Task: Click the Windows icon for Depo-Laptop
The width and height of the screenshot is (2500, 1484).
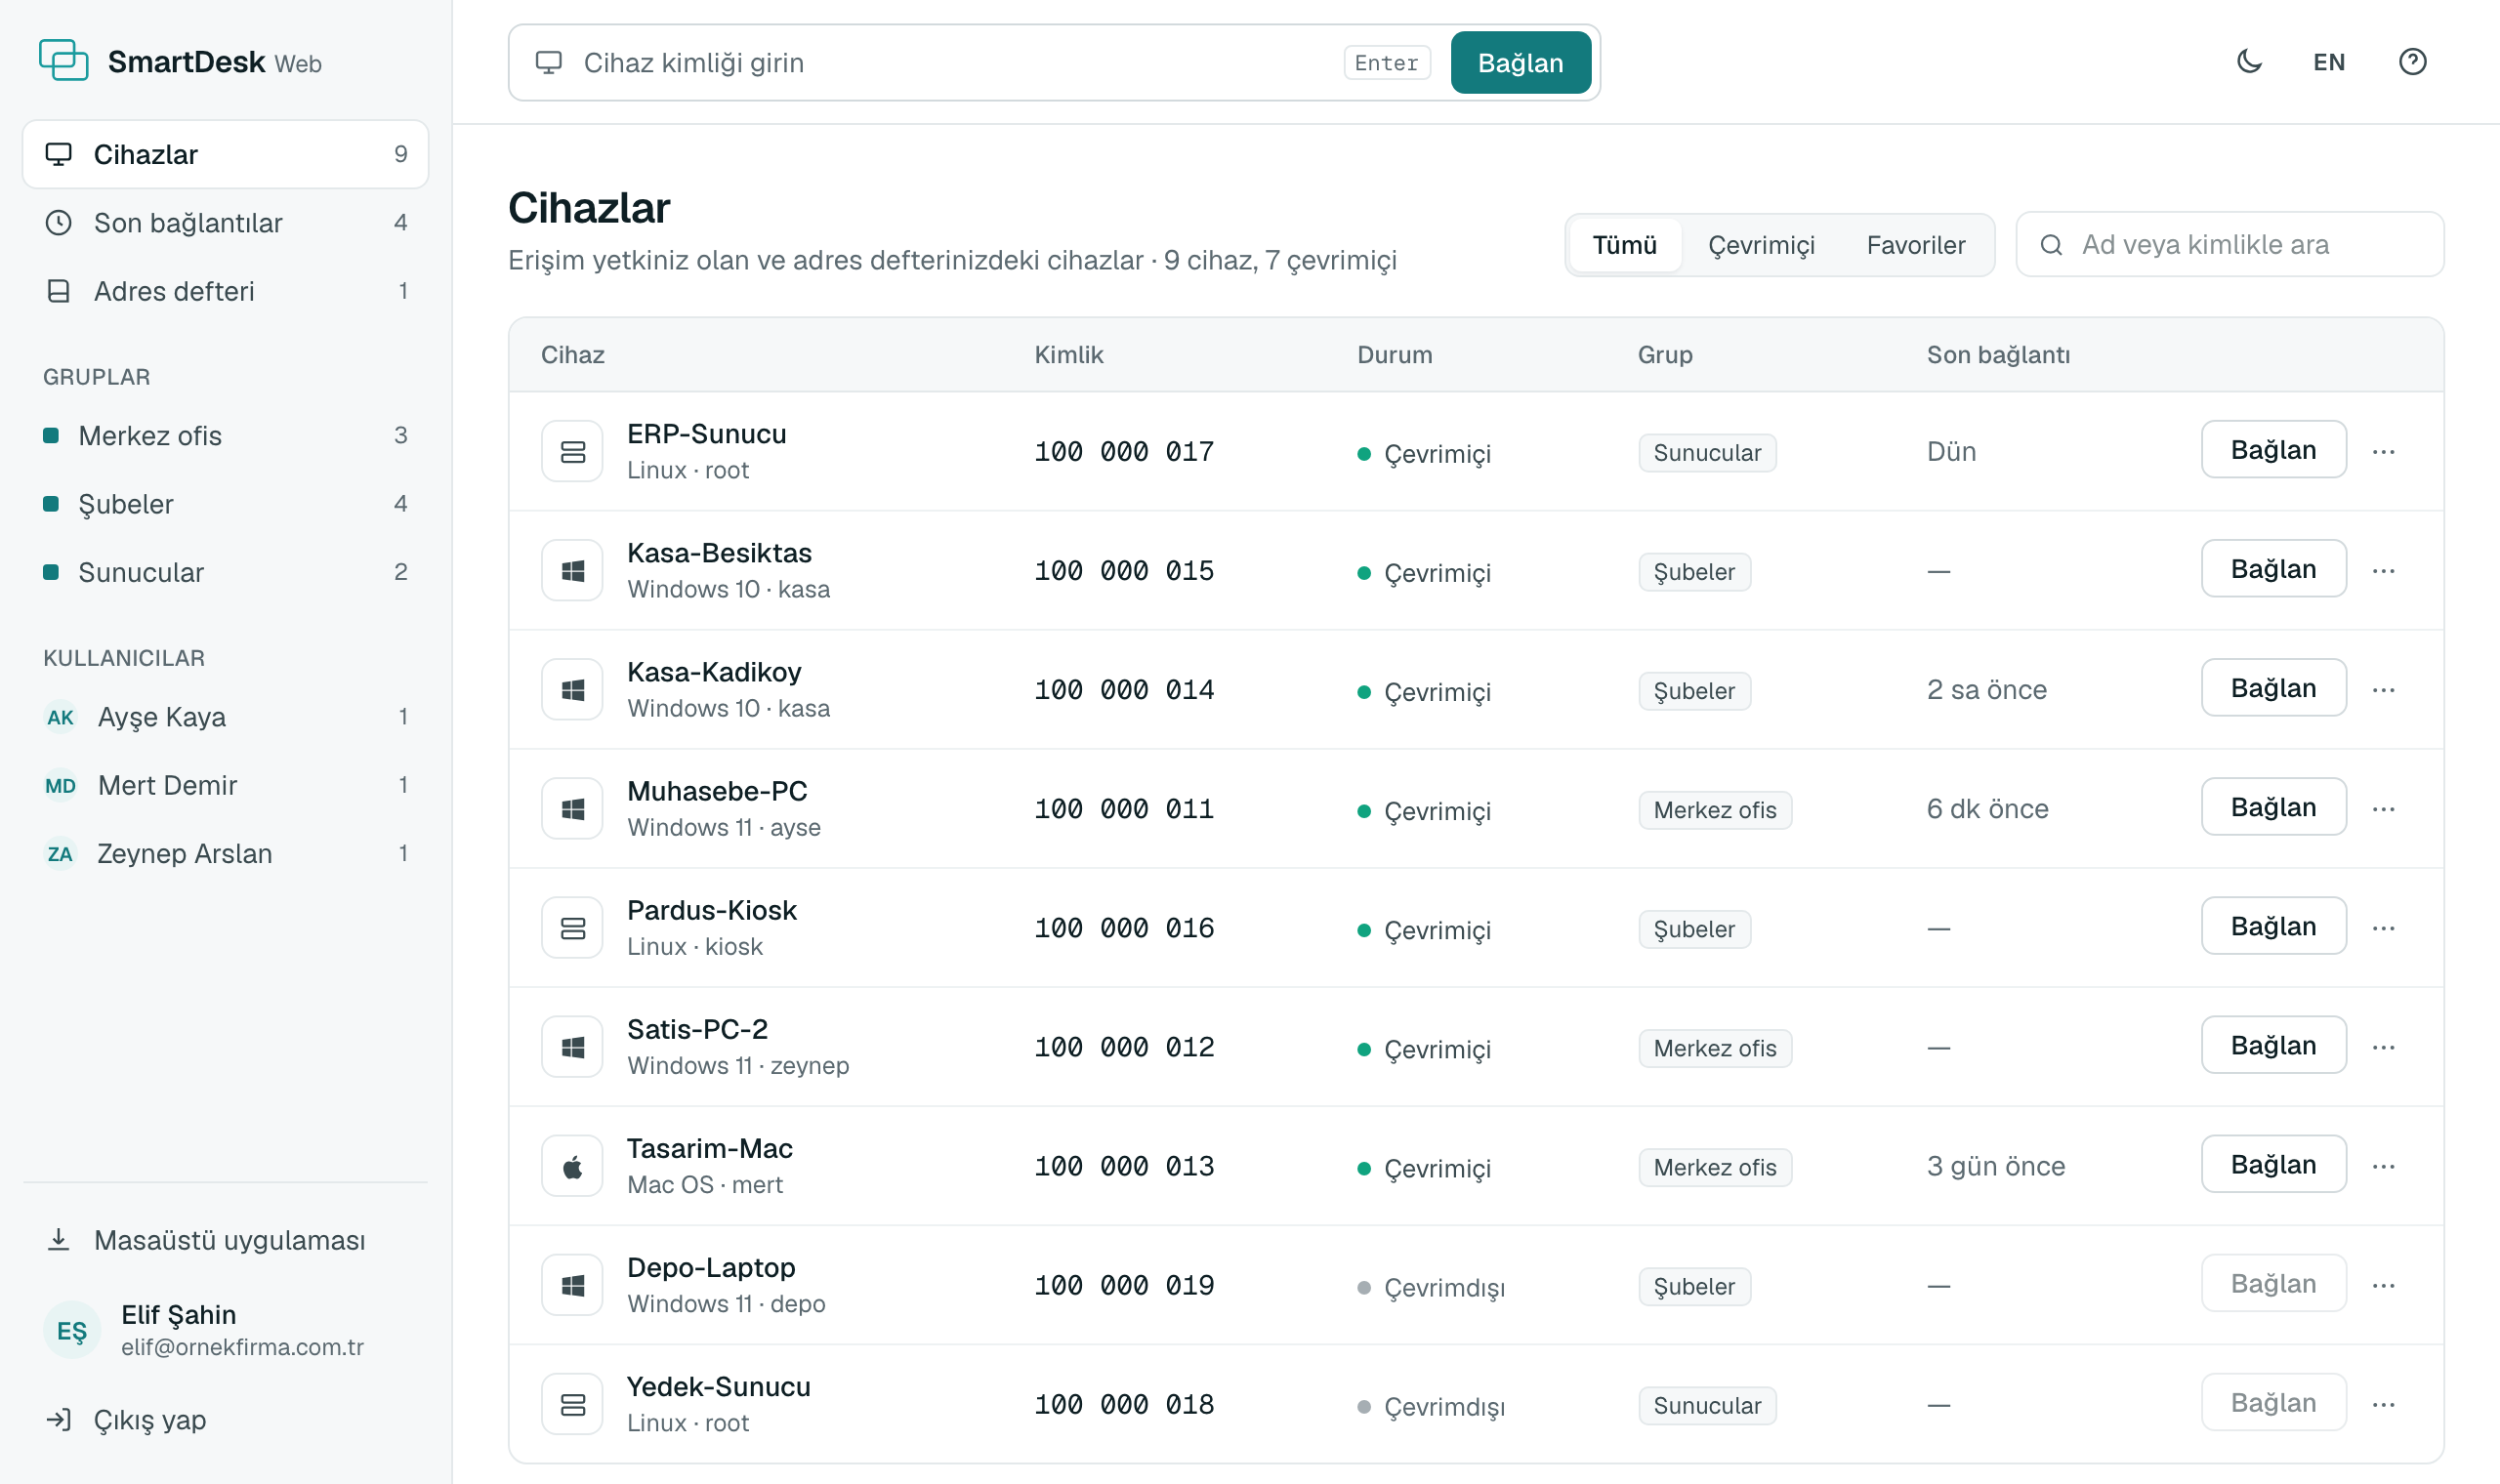Action: (572, 1285)
